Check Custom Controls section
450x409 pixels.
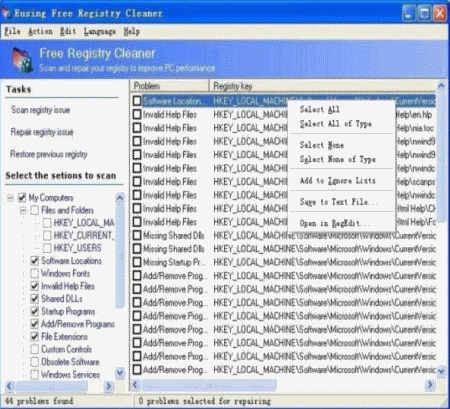tap(34, 349)
